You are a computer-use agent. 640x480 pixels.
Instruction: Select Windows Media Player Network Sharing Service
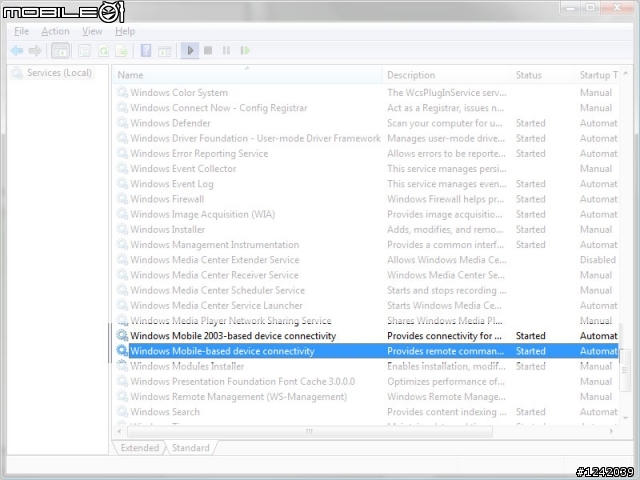pos(231,320)
